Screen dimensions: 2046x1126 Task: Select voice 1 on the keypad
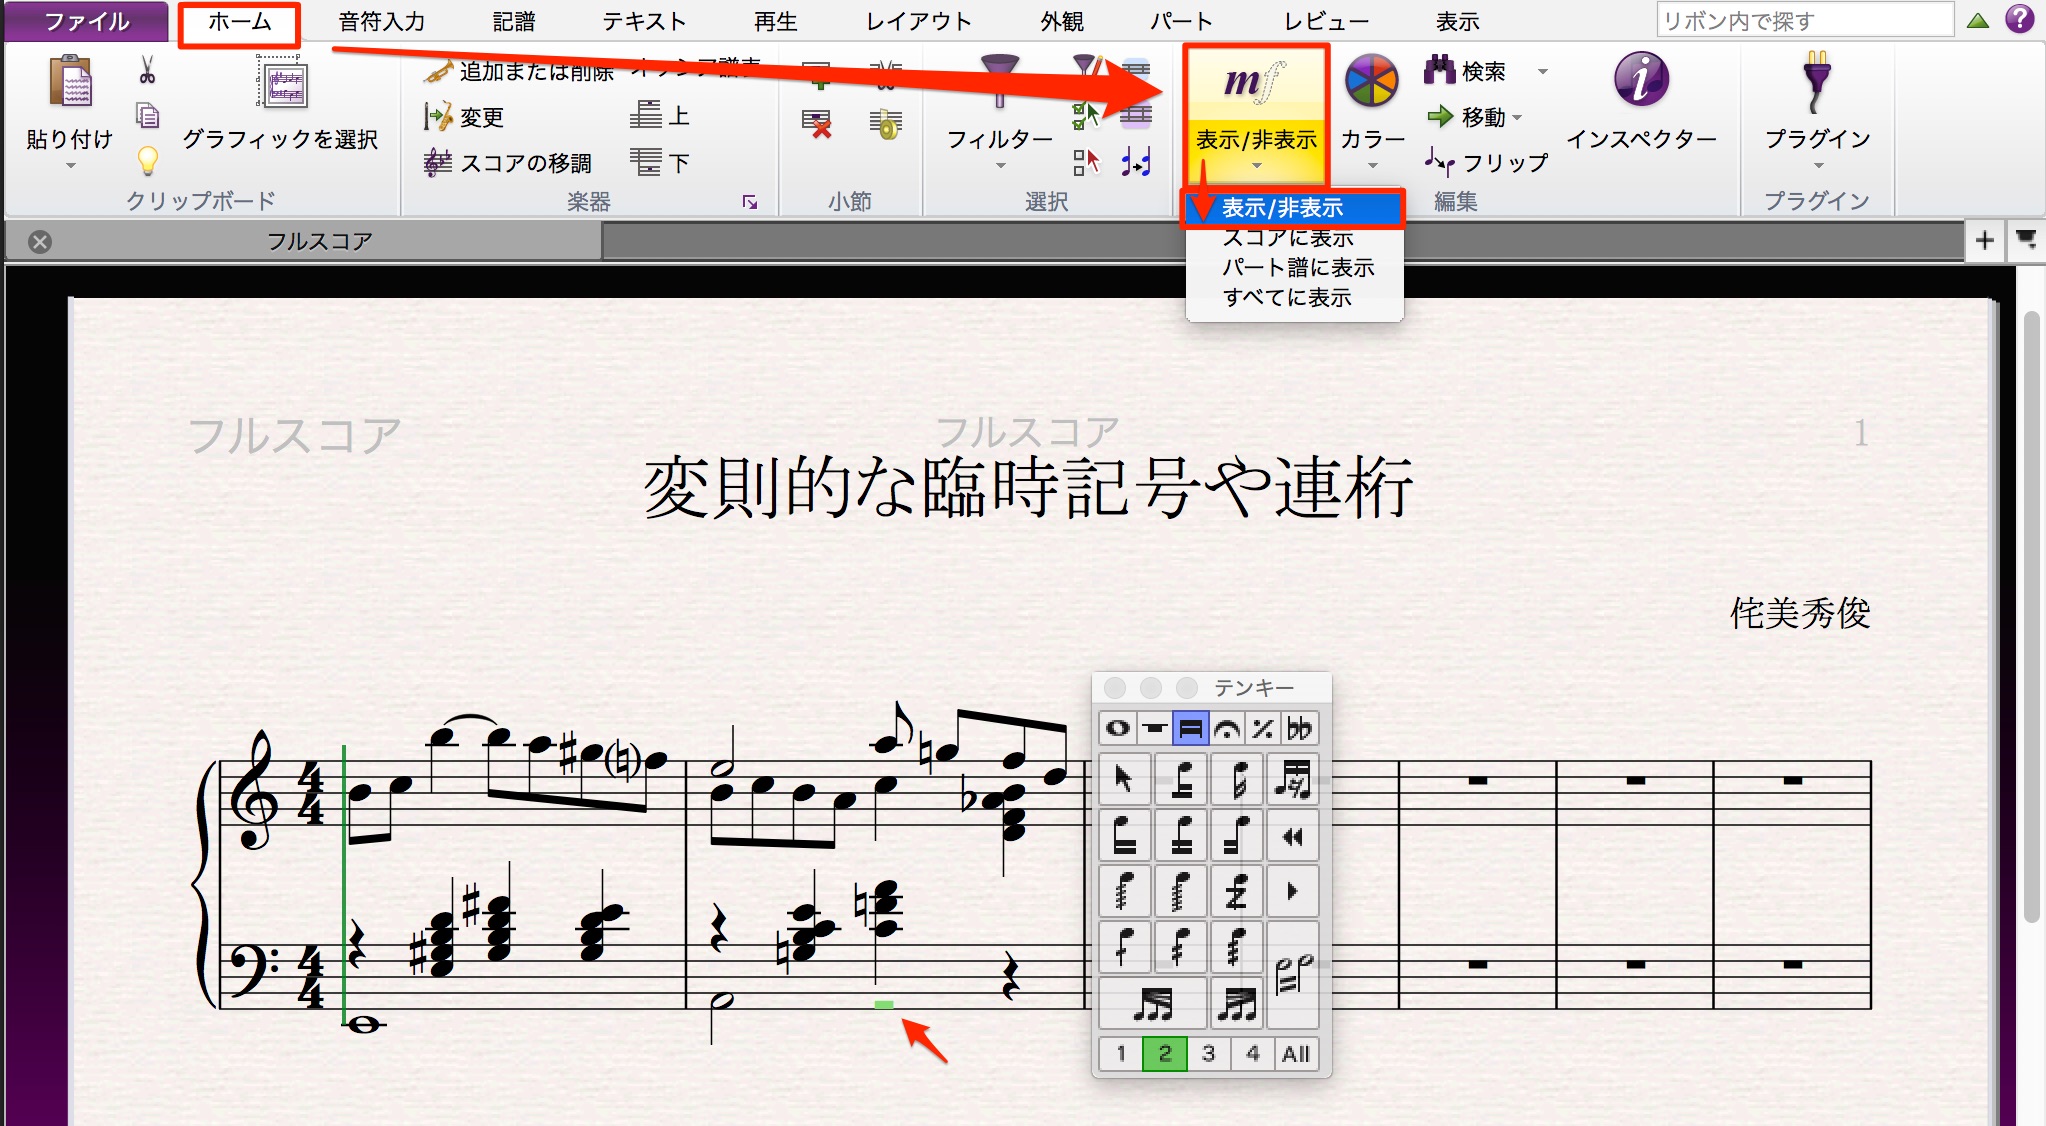1121,1053
